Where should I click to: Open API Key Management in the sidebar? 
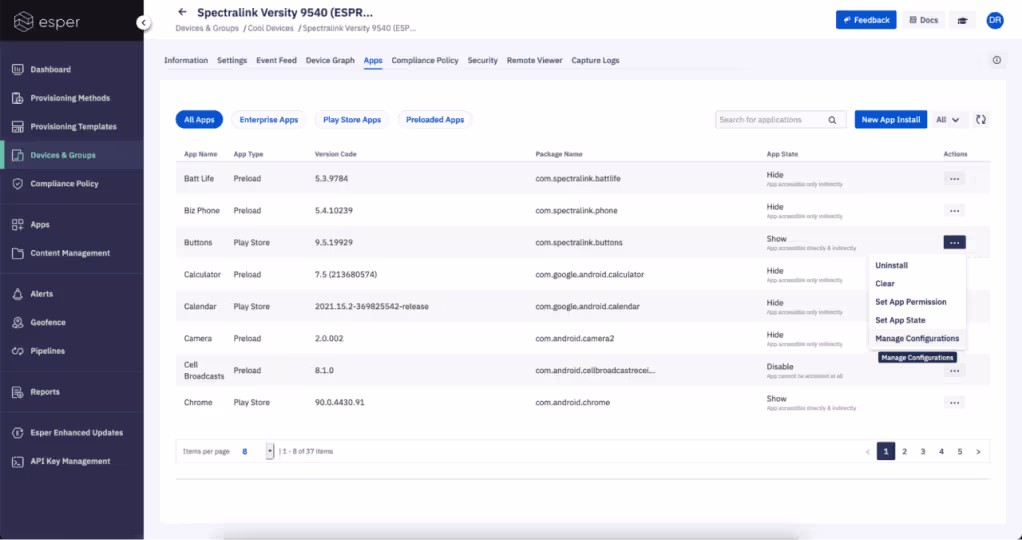[x=72, y=461]
